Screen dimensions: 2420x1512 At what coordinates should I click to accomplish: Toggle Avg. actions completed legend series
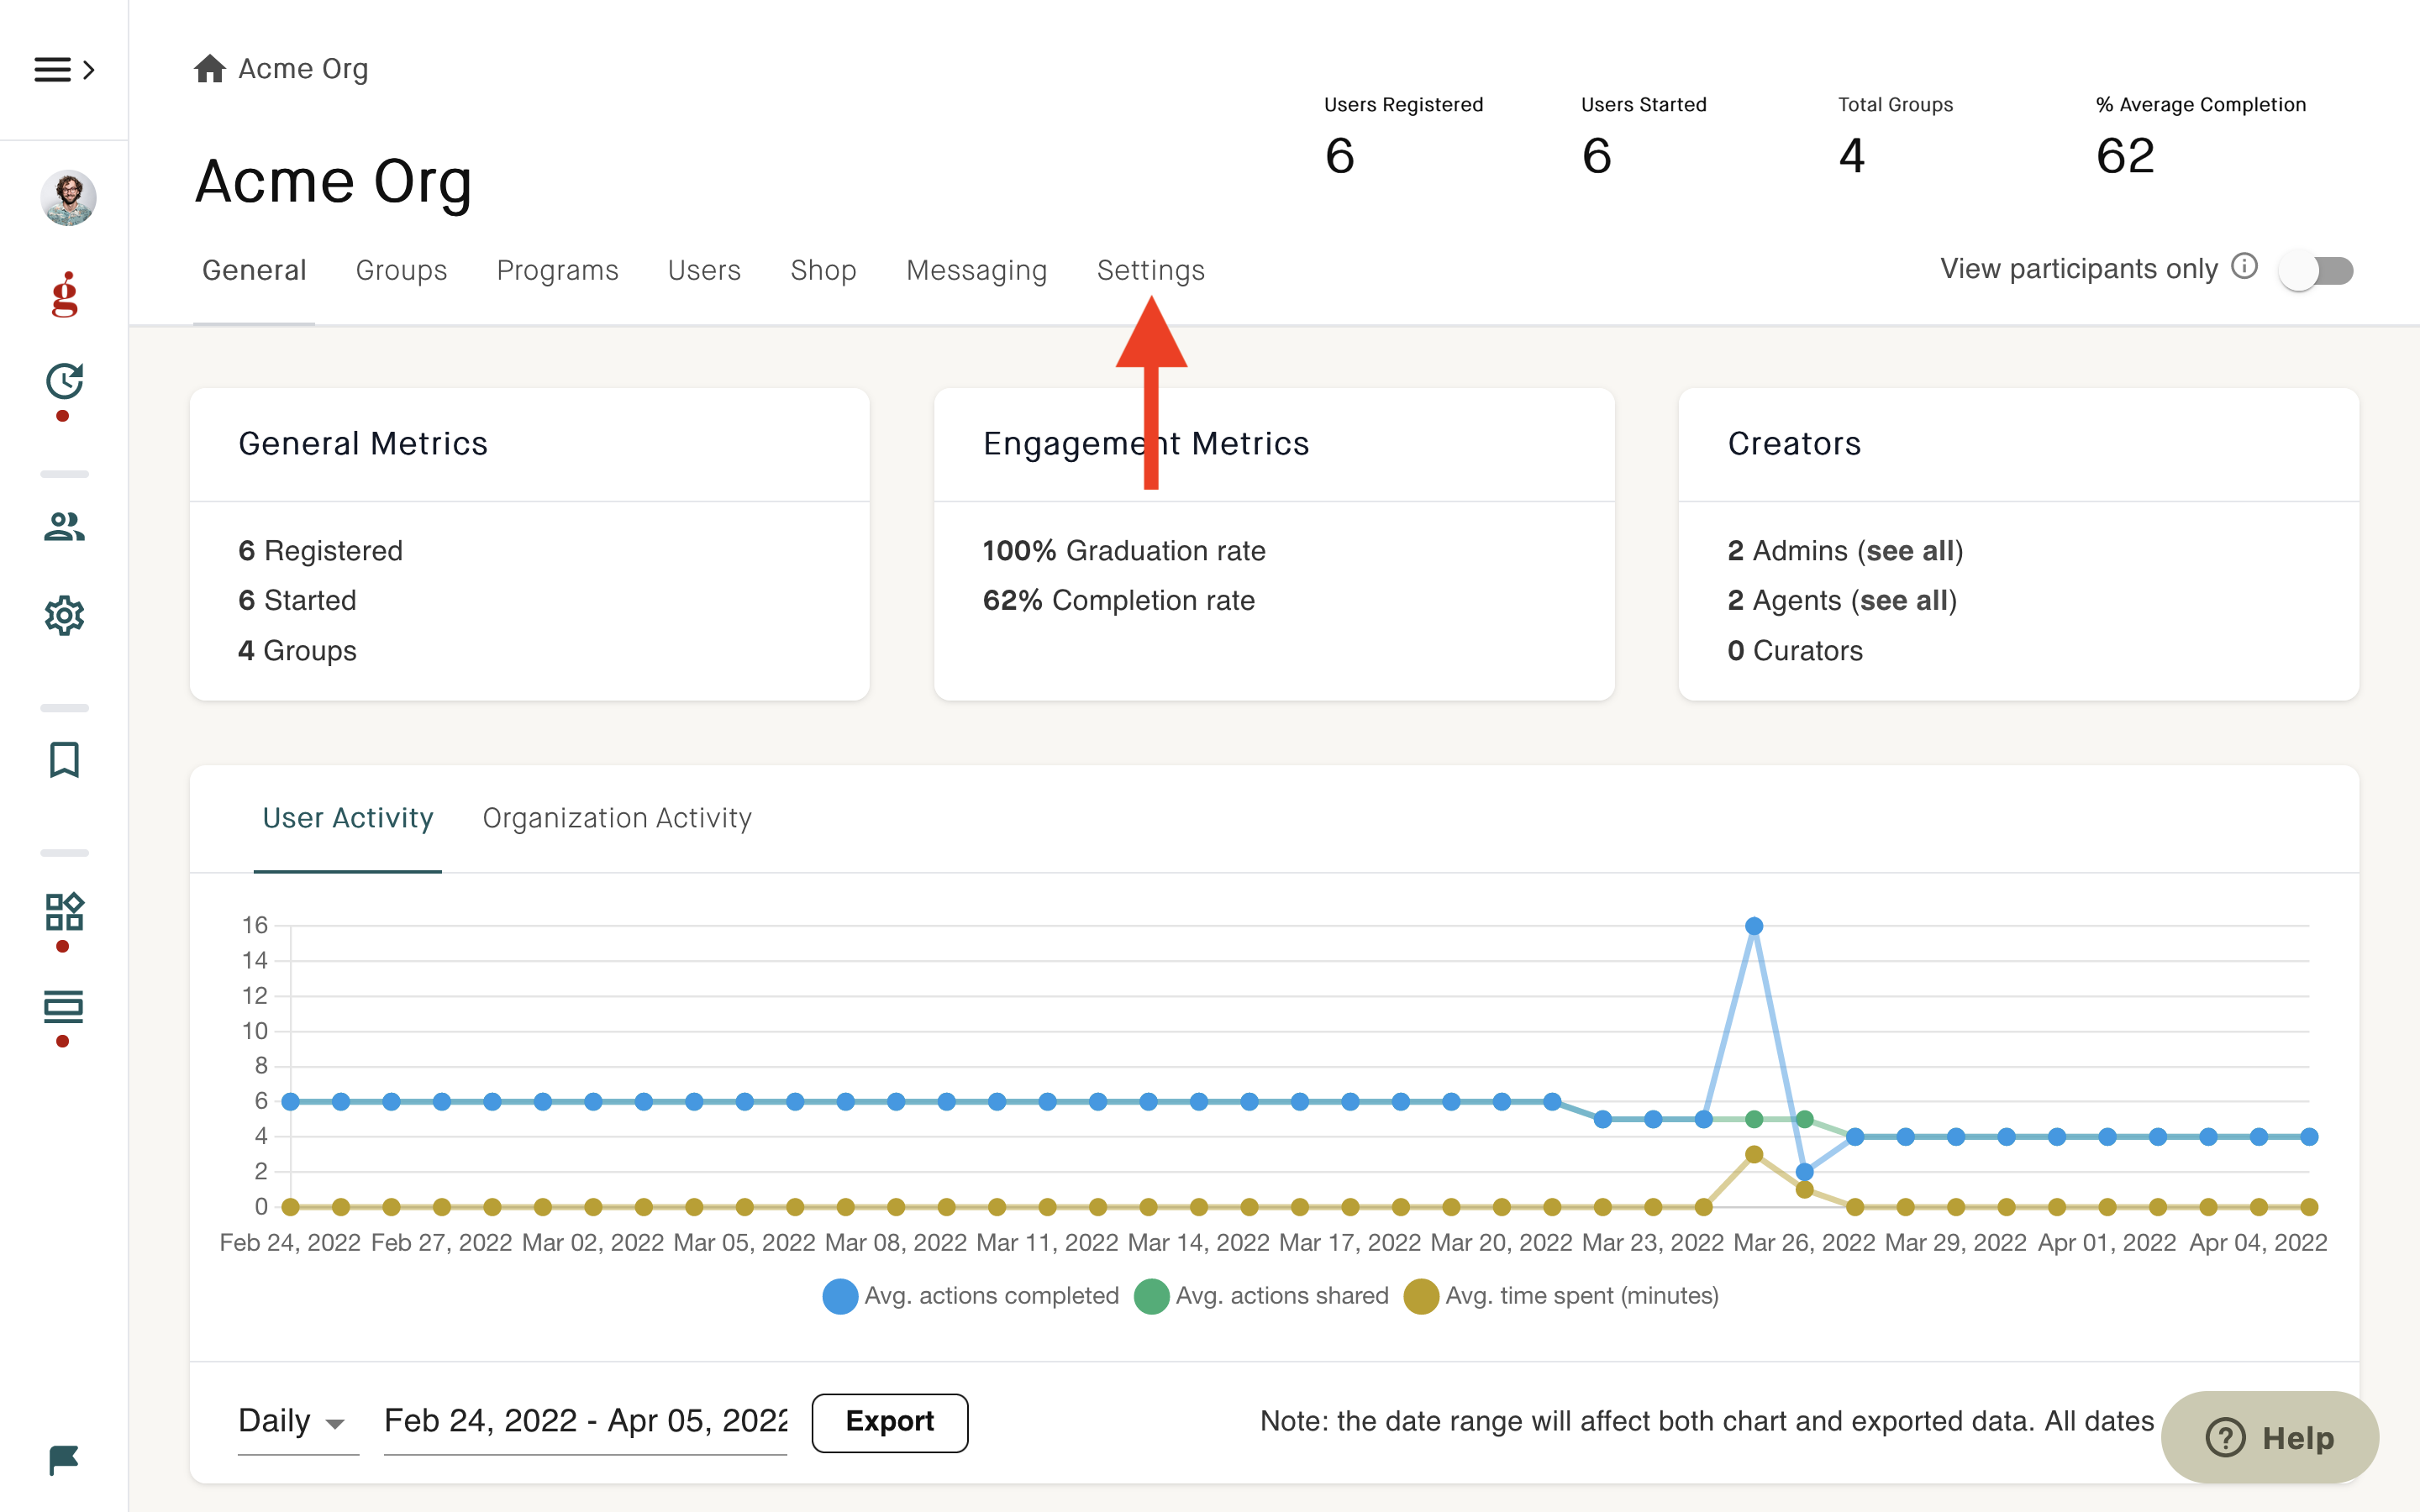(x=970, y=1295)
